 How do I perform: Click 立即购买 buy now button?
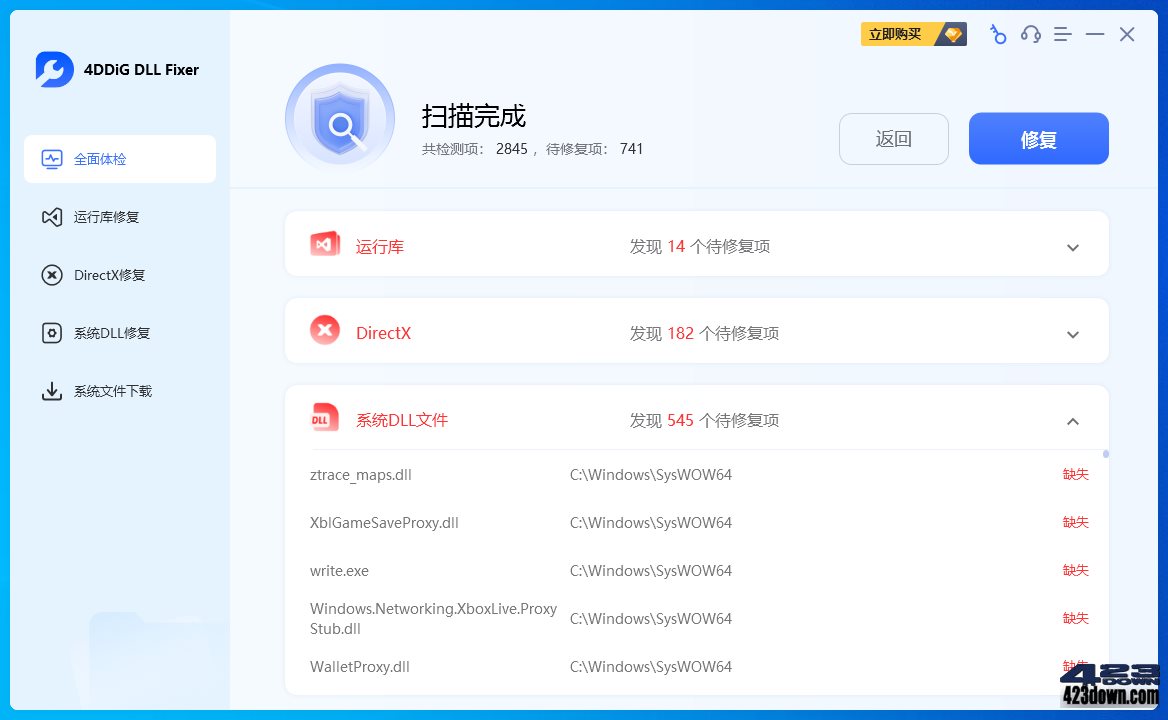pyautogui.click(x=913, y=34)
